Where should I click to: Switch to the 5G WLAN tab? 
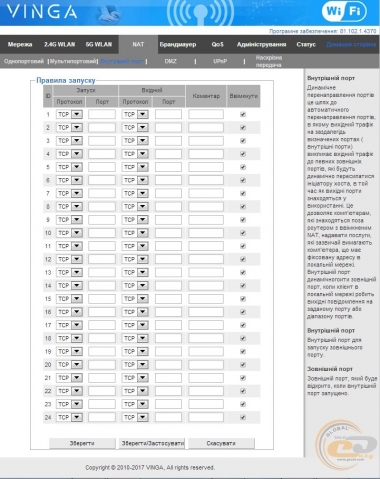[x=99, y=44]
